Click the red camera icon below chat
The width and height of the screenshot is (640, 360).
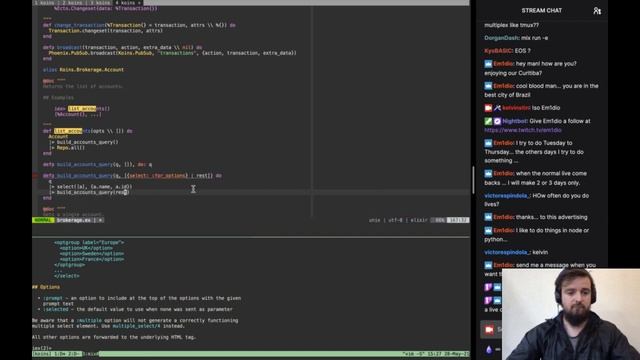[489, 329]
